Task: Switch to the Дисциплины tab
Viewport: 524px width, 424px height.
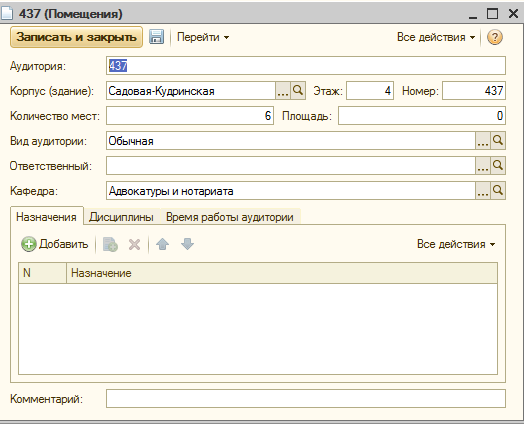Action: point(121,217)
